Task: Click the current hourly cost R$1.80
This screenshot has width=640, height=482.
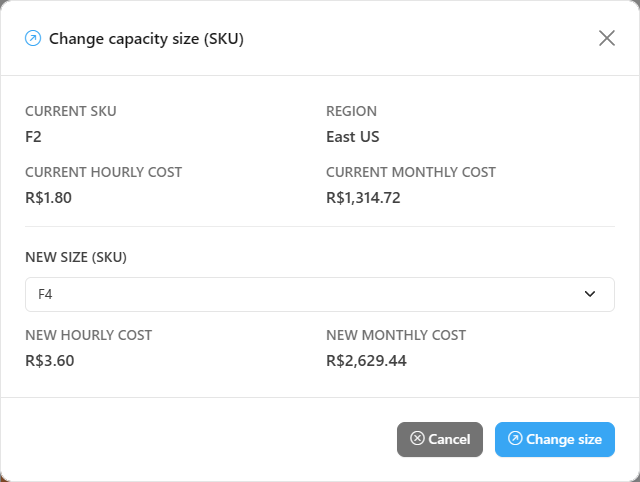Action: click(49, 198)
